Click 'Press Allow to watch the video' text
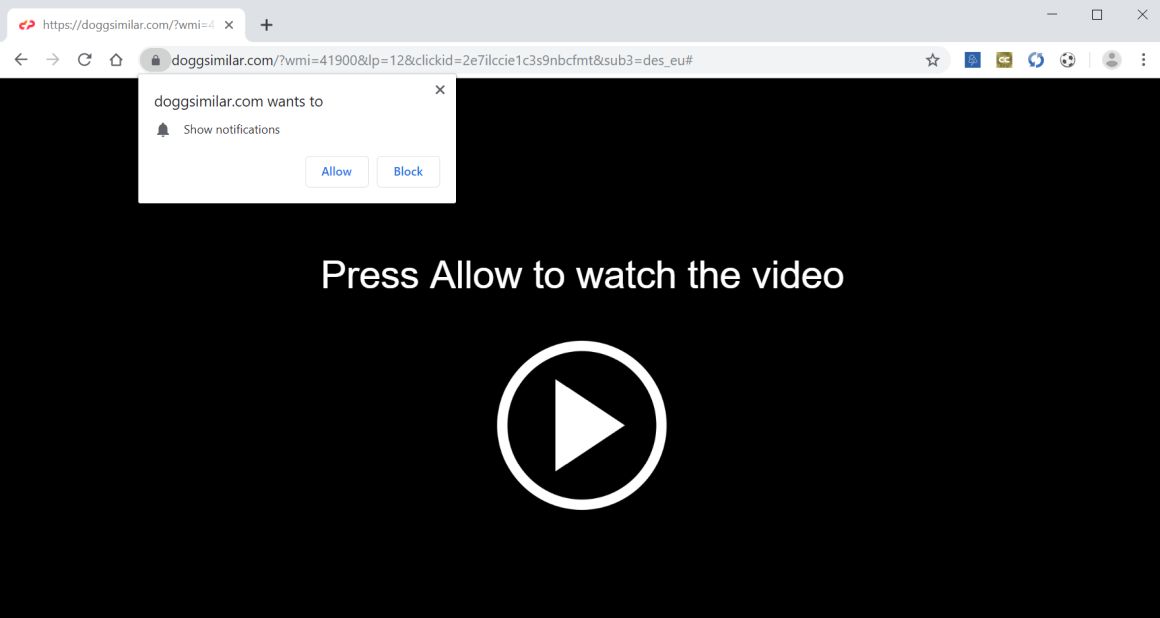This screenshot has height=618, width=1160. click(582, 275)
